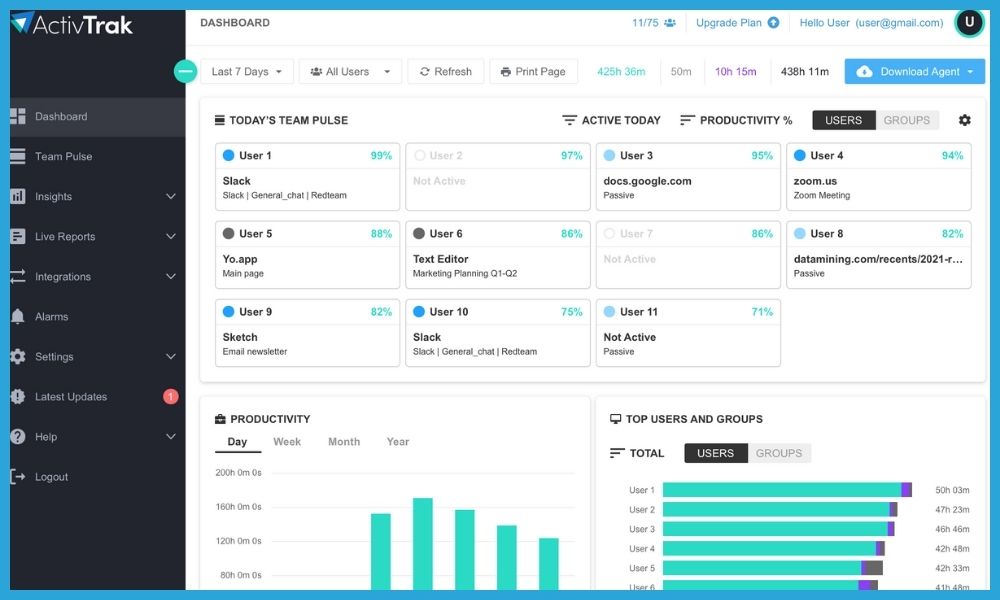Click the Today's Team Pulse list icon

point(220,120)
